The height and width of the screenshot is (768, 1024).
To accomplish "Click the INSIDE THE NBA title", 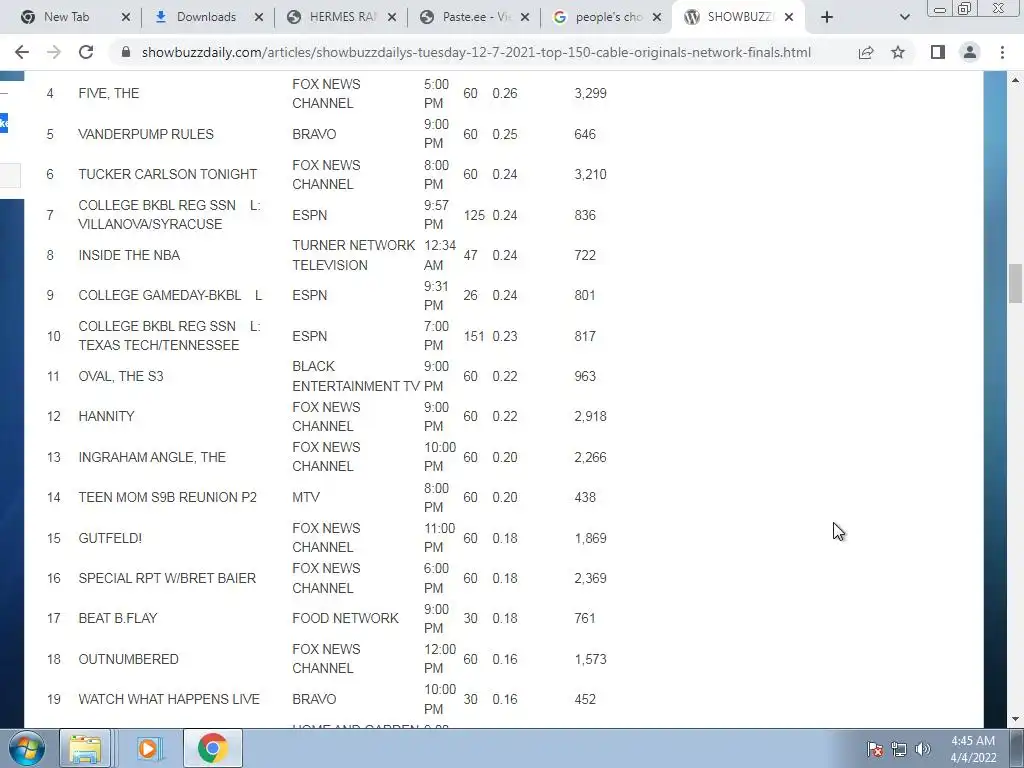I will pyautogui.click(x=129, y=255).
